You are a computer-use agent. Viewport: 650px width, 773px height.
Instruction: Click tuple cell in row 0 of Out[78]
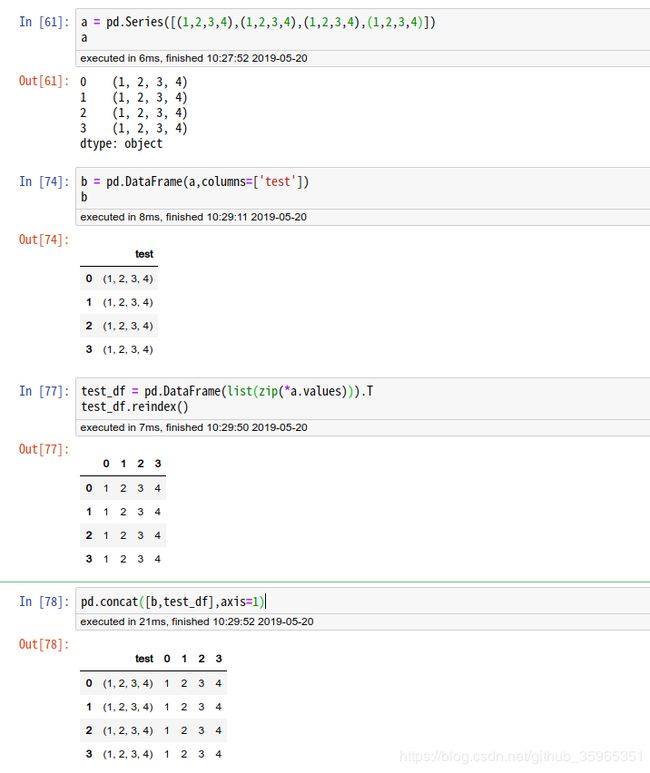pos(128,683)
